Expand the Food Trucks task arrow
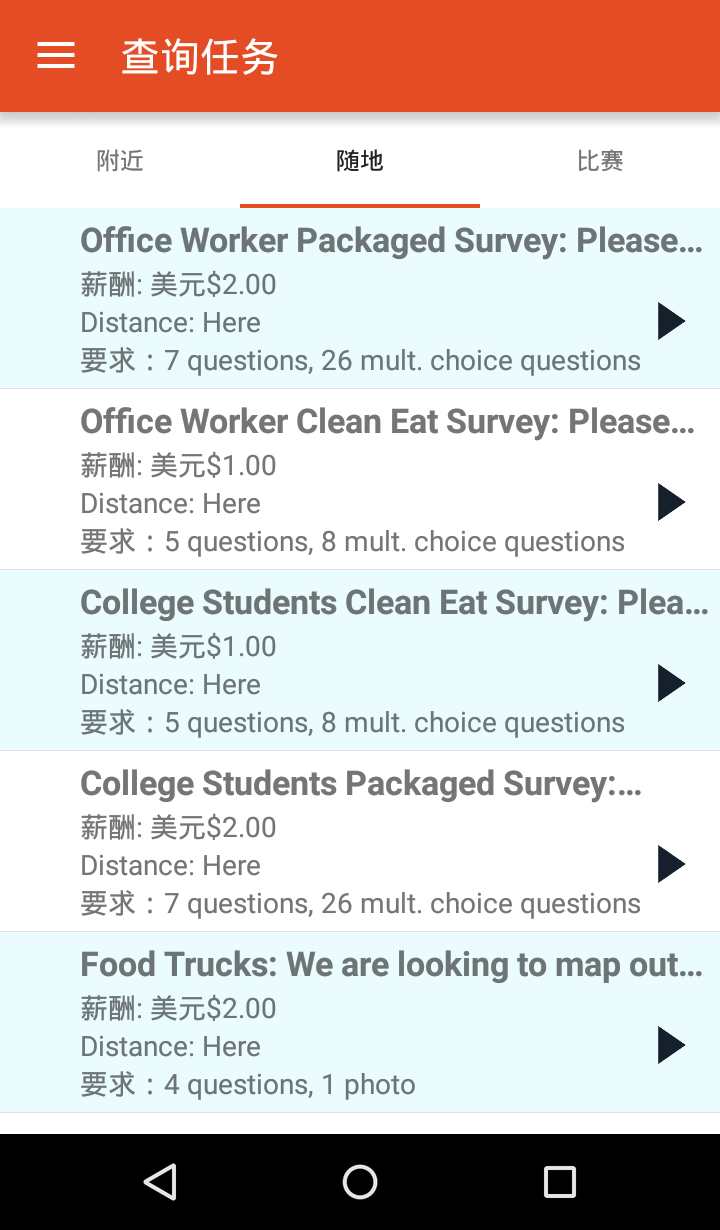 [671, 1045]
